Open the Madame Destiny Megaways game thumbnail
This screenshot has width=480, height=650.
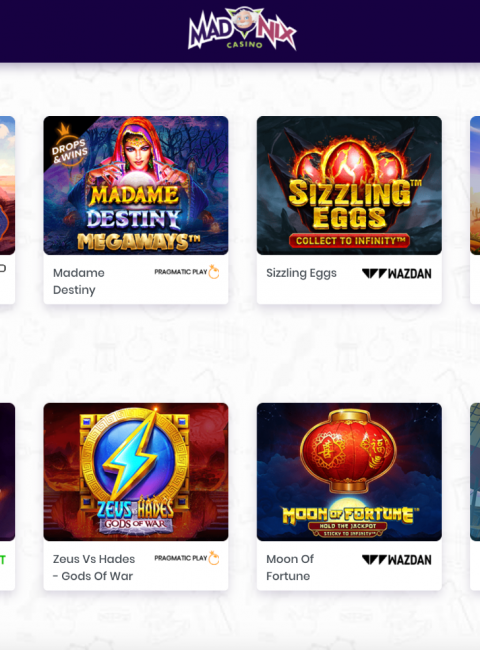coord(136,185)
